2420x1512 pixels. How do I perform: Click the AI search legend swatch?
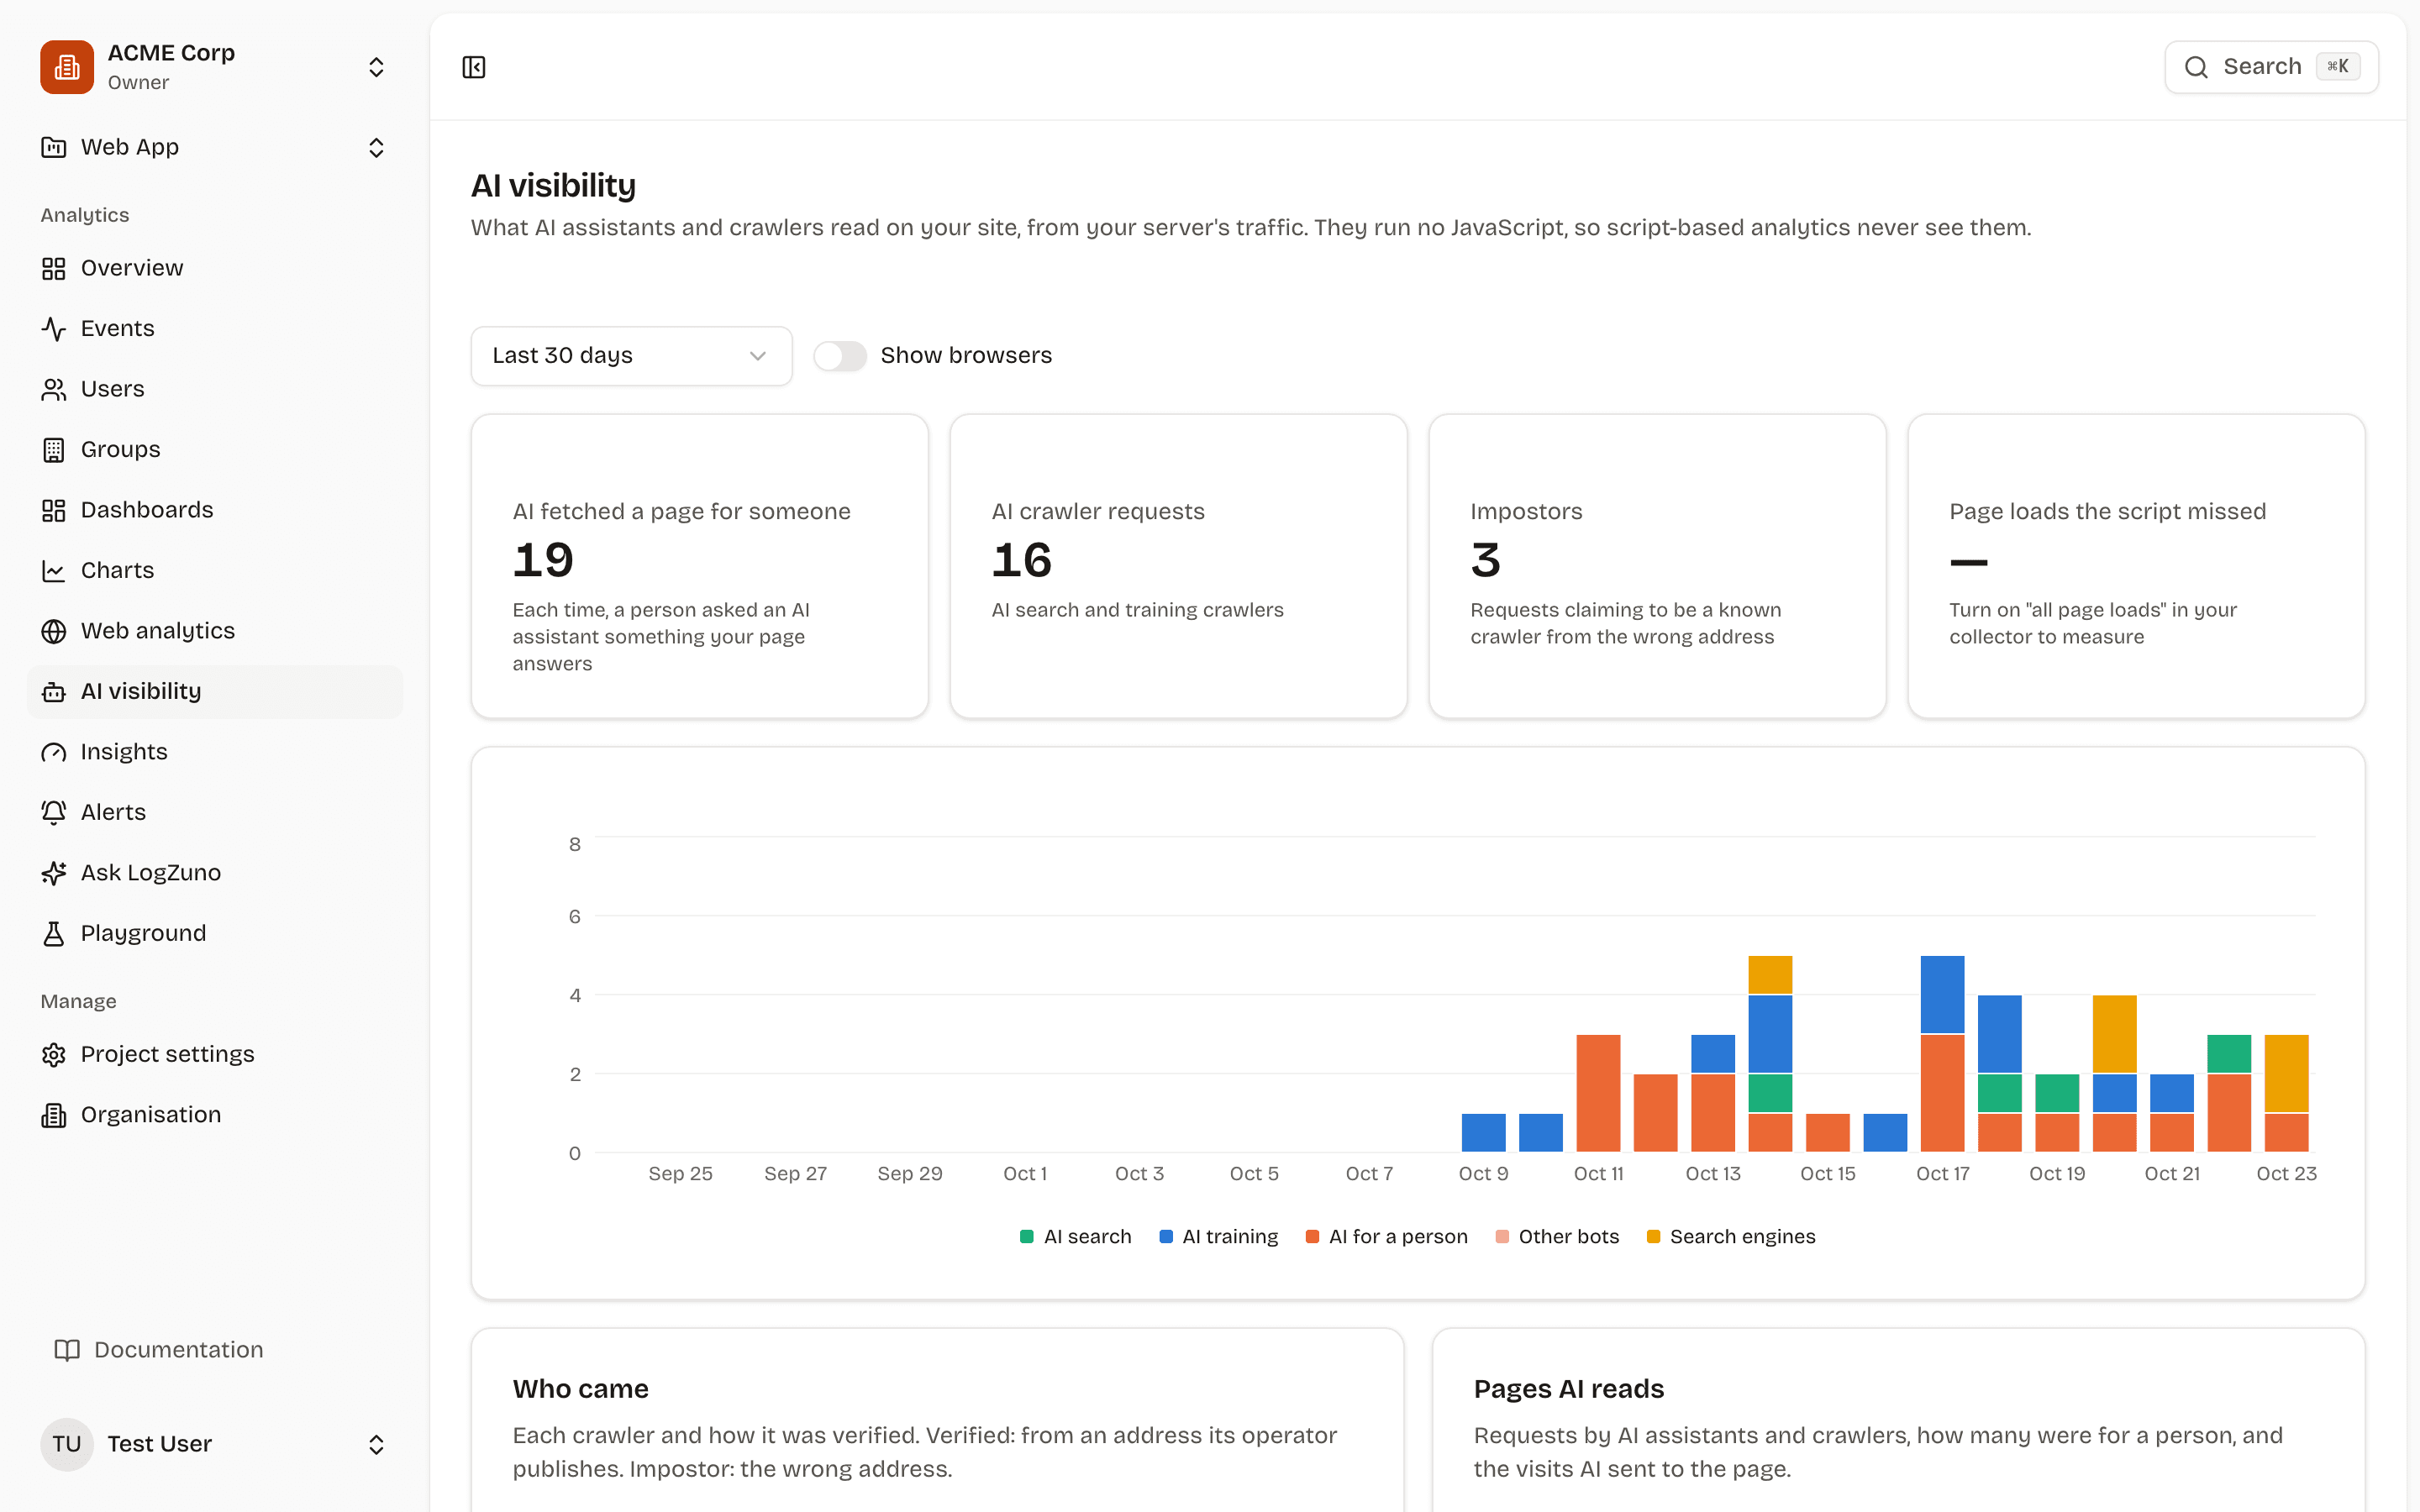[1026, 1237]
